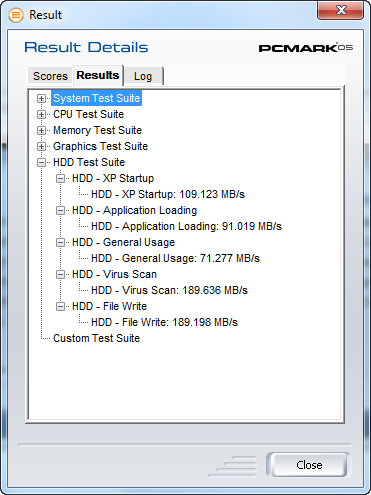Collapse the HDD - General Usage branch
The width and height of the screenshot is (371, 495).
coord(60,242)
